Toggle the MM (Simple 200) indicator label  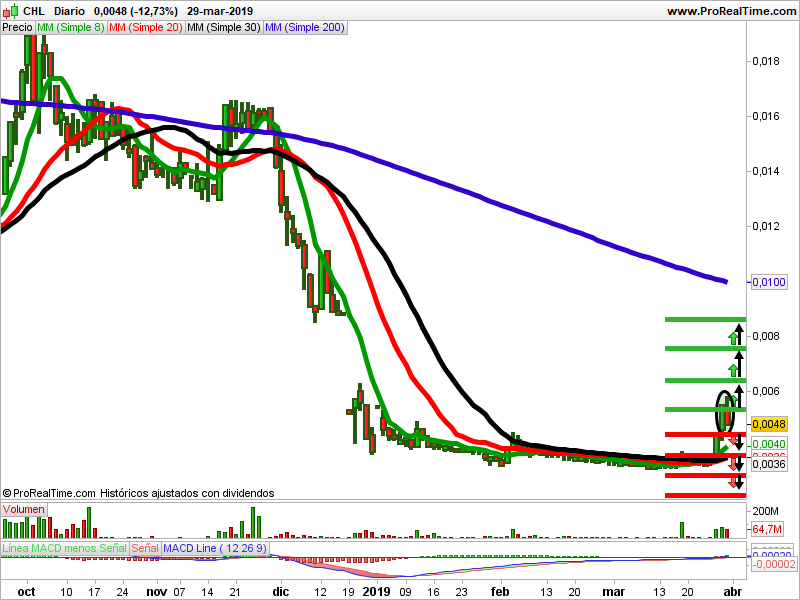pyautogui.click(x=304, y=28)
